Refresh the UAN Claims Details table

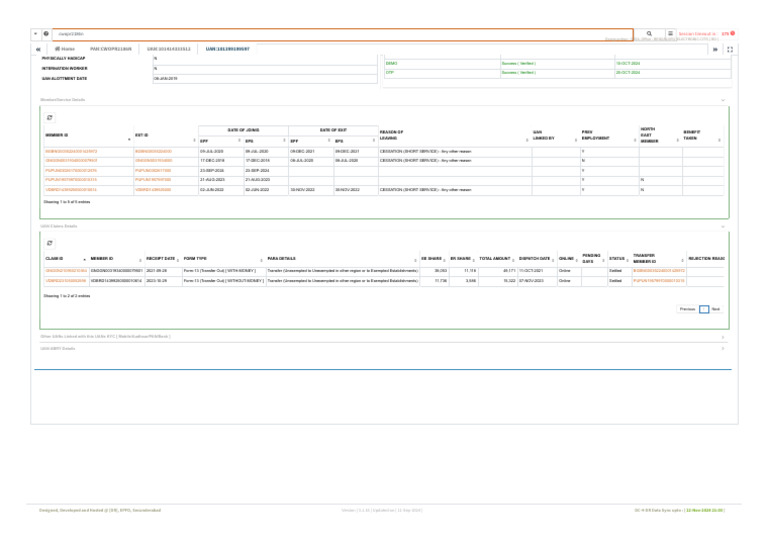coord(49,243)
